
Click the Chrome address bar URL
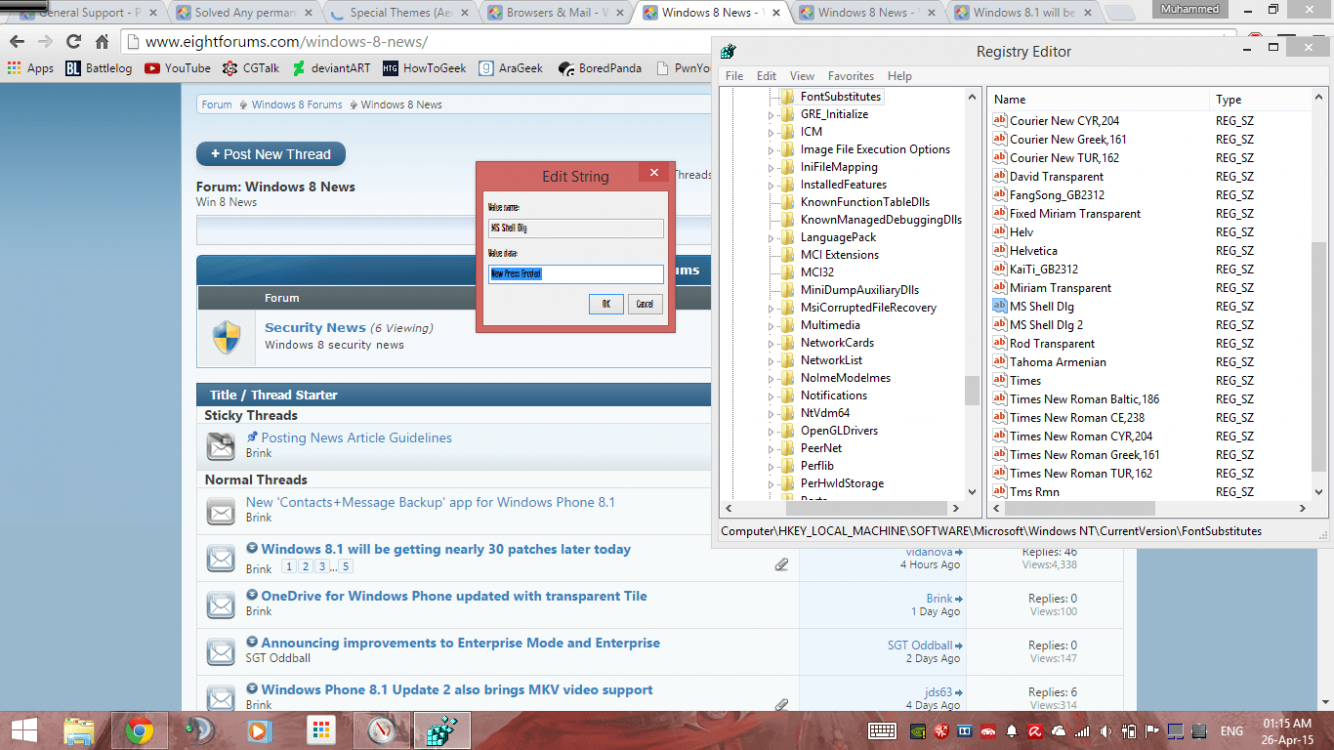[x=286, y=42]
